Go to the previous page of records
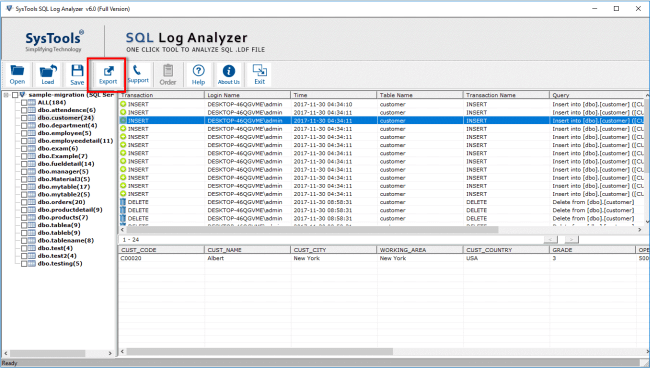Screen dimensions: 650x368 tap(551, 240)
